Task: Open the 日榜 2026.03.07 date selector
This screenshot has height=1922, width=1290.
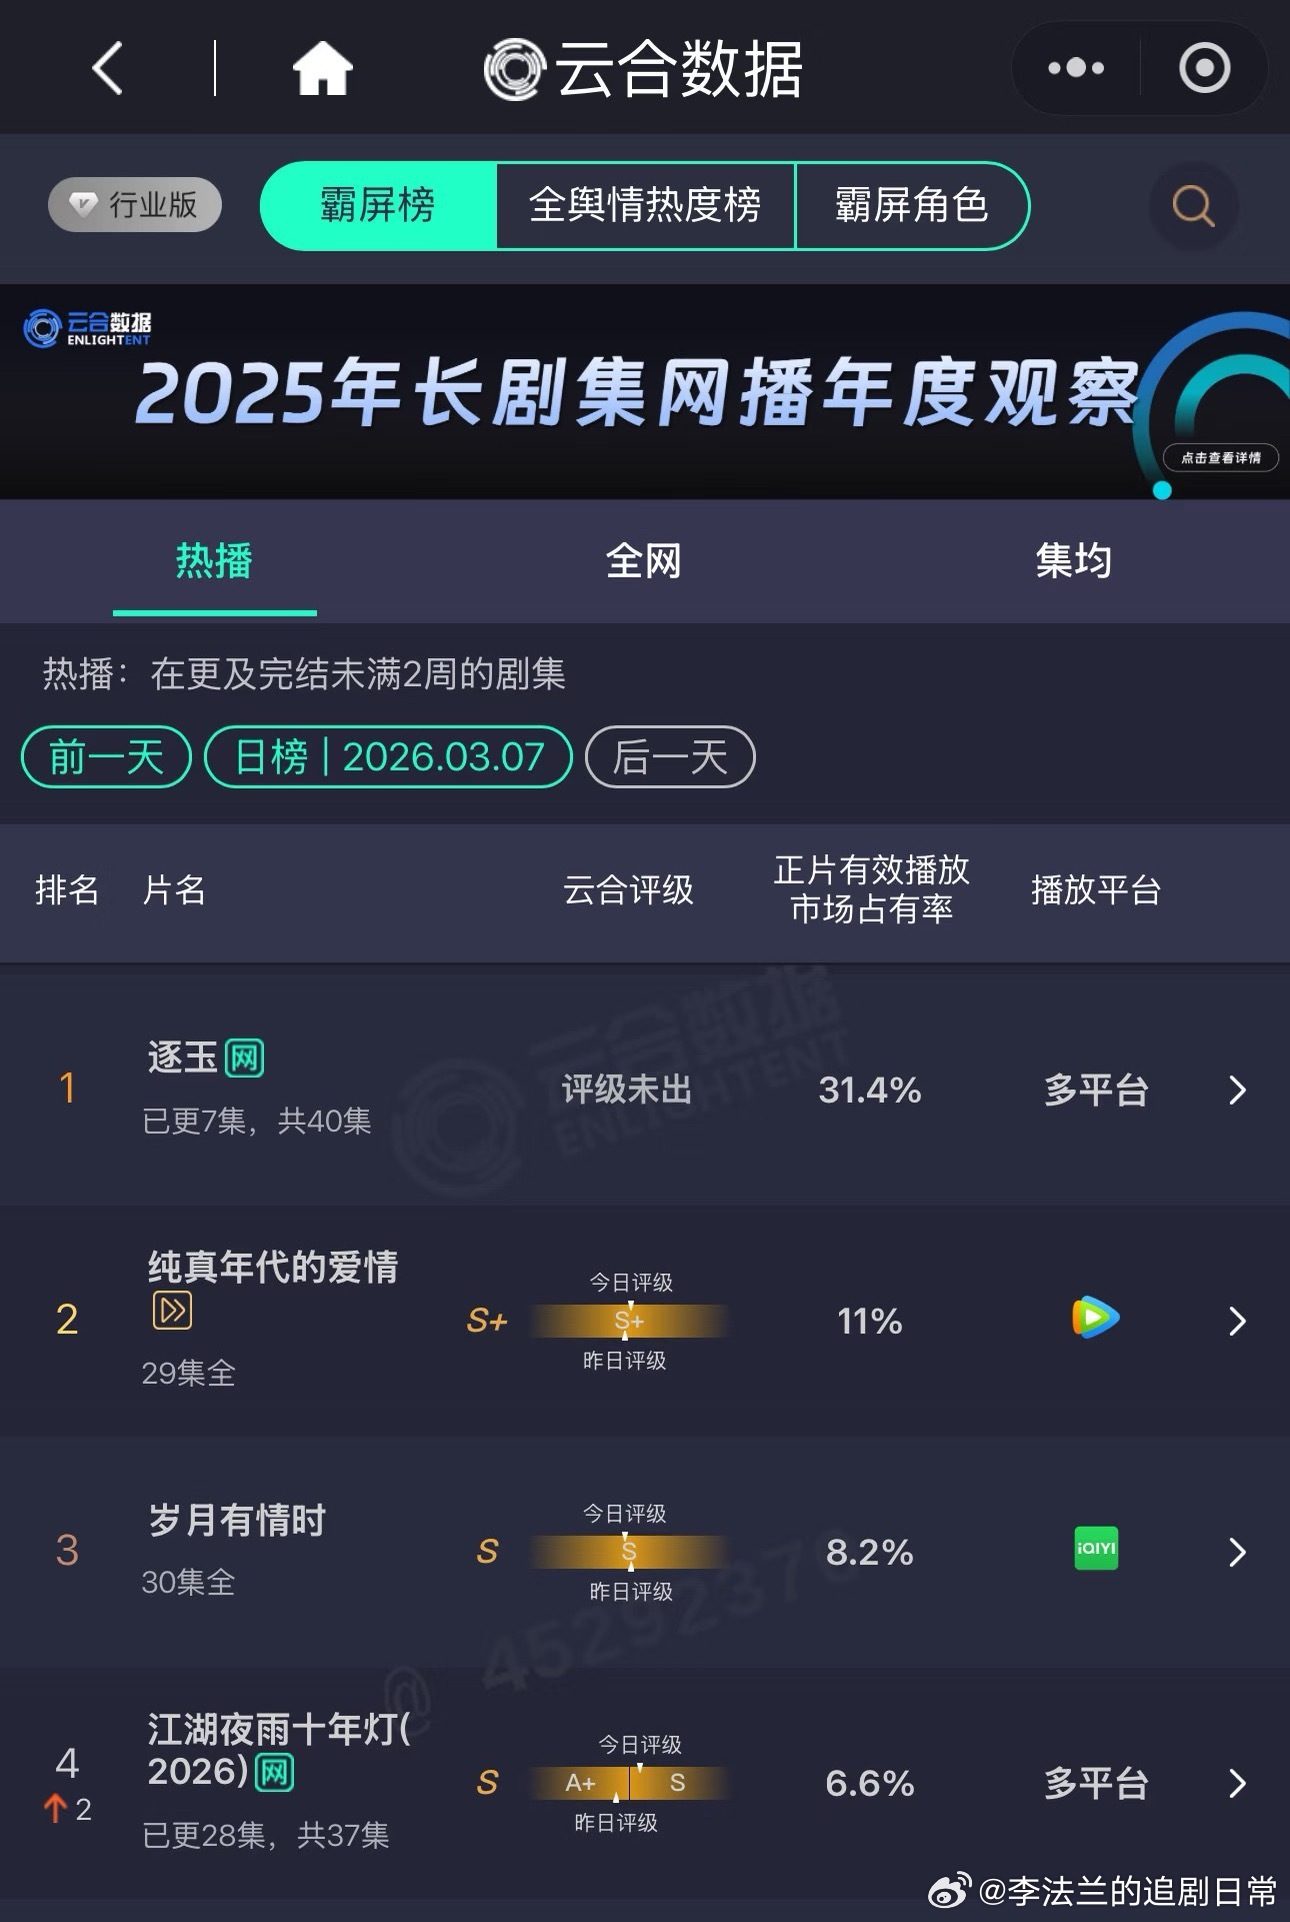Action: [388, 757]
